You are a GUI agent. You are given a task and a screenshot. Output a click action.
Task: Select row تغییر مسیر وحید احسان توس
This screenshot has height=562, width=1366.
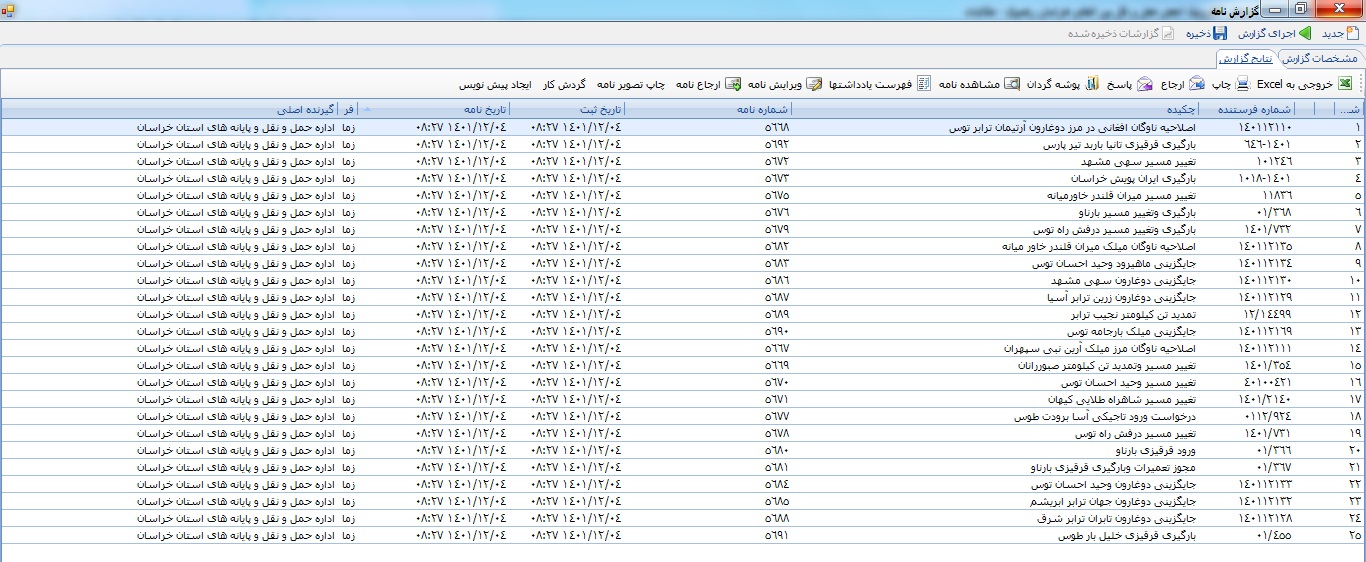tap(682, 383)
